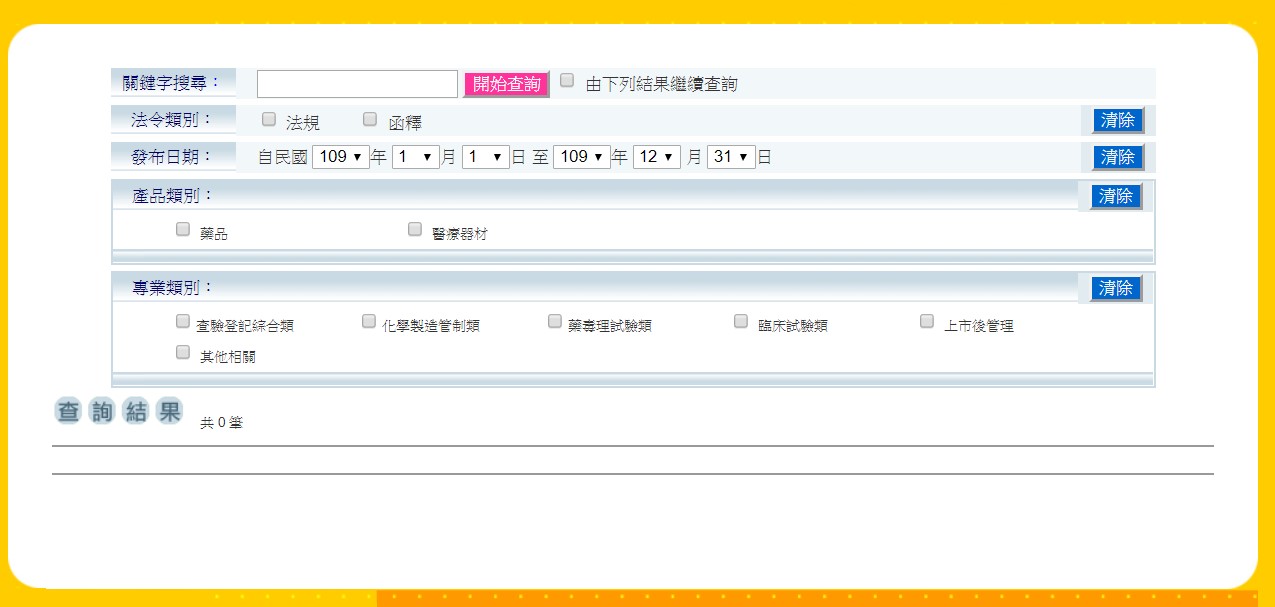Toggle the 上市後管理 checkbox
1275x607 pixels.
(x=927, y=321)
